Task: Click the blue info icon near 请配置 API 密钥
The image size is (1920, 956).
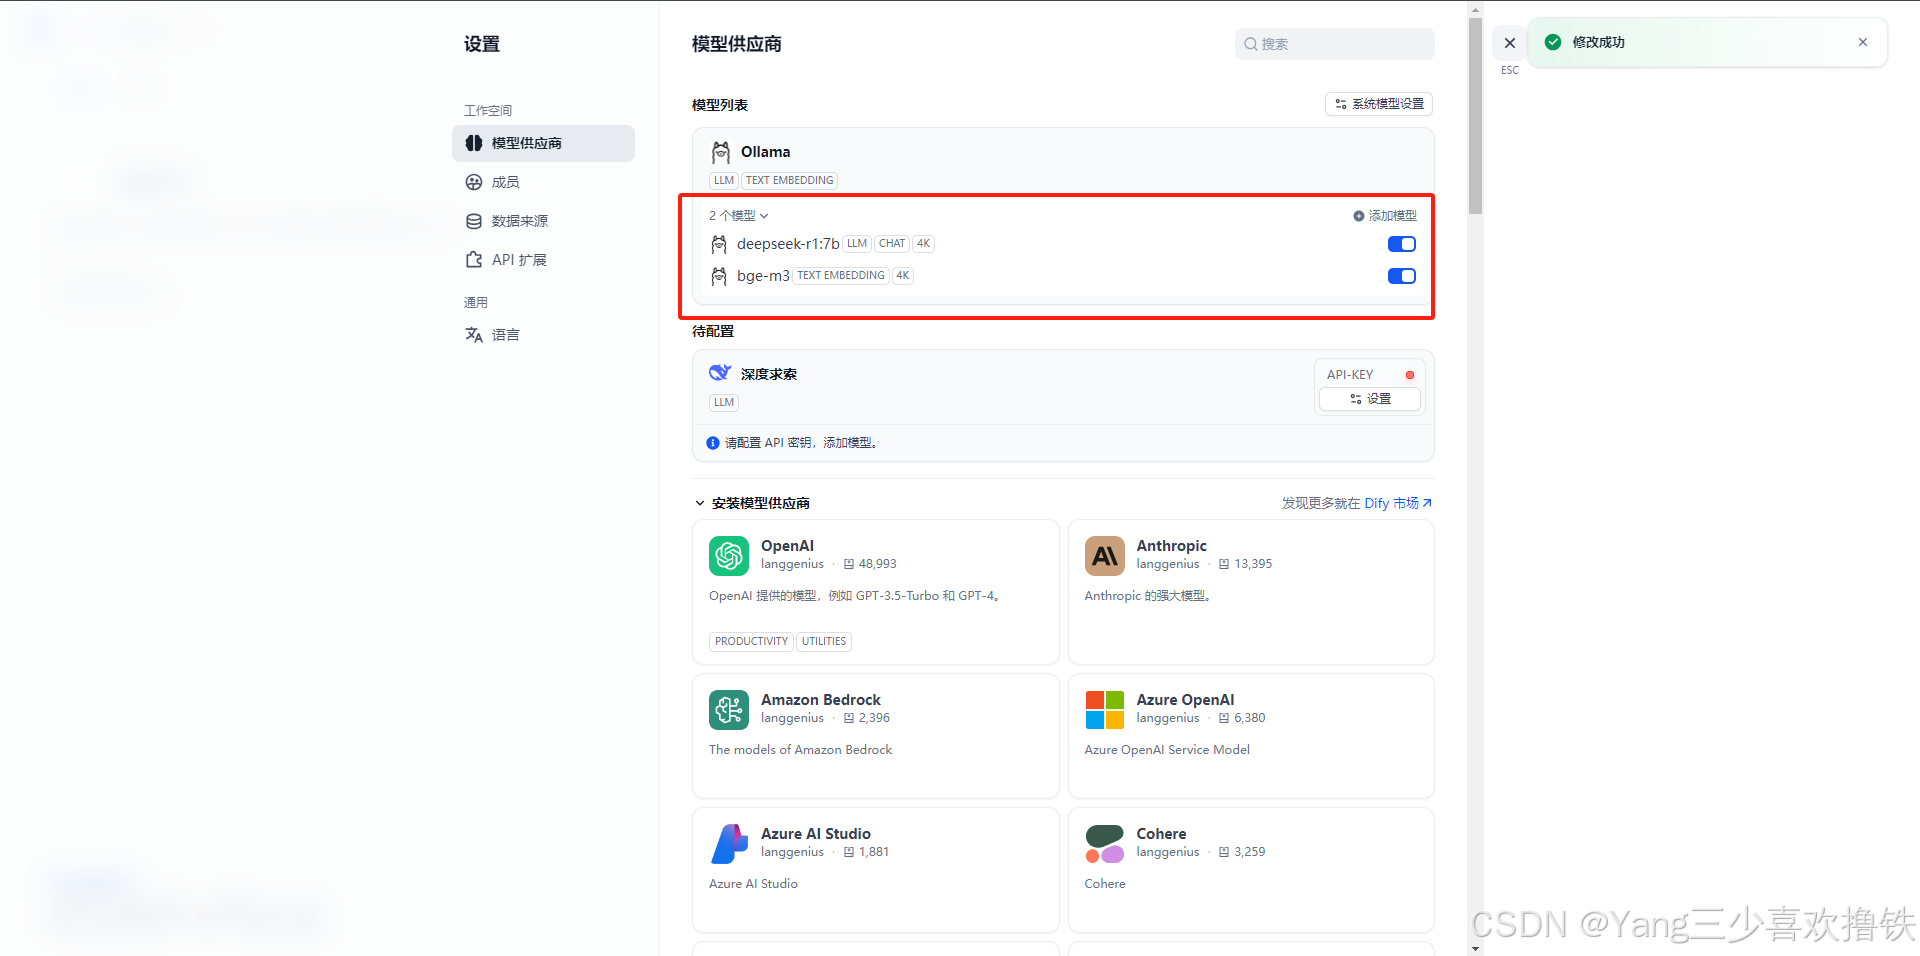Action: pyautogui.click(x=713, y=443)
